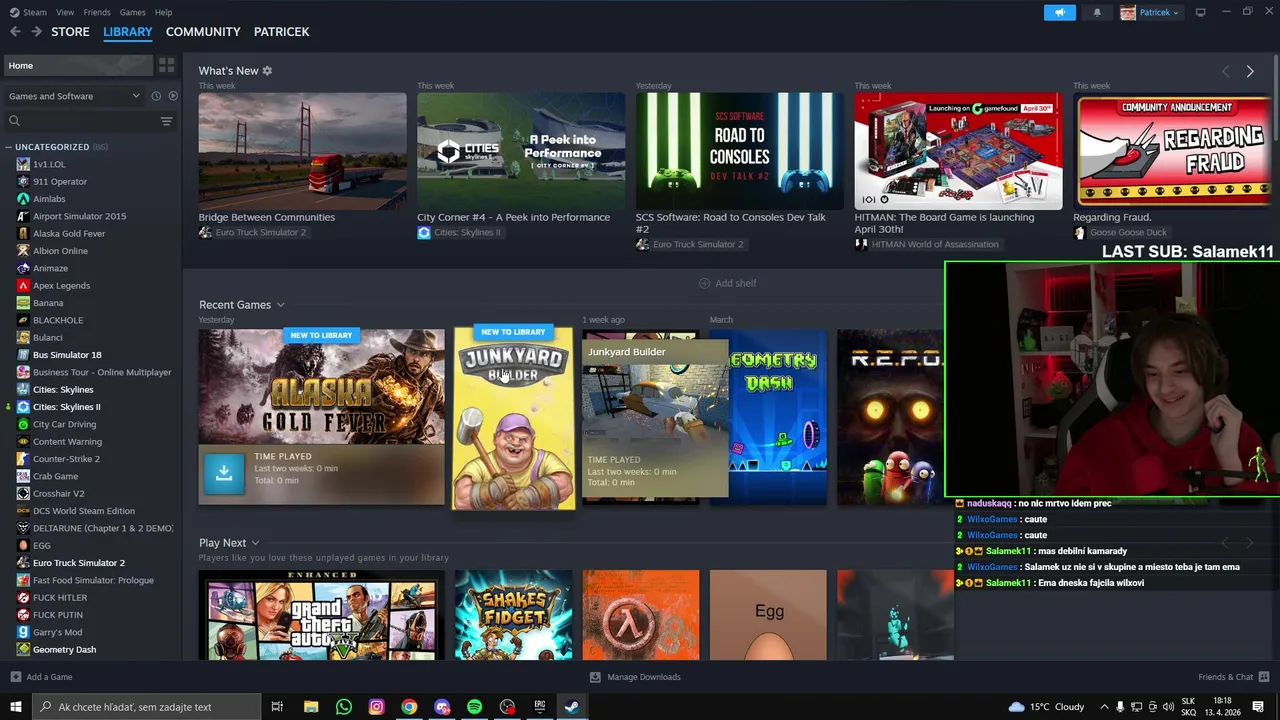
Task: Click the Home button in the sidebar
Action: click(78, 65)
